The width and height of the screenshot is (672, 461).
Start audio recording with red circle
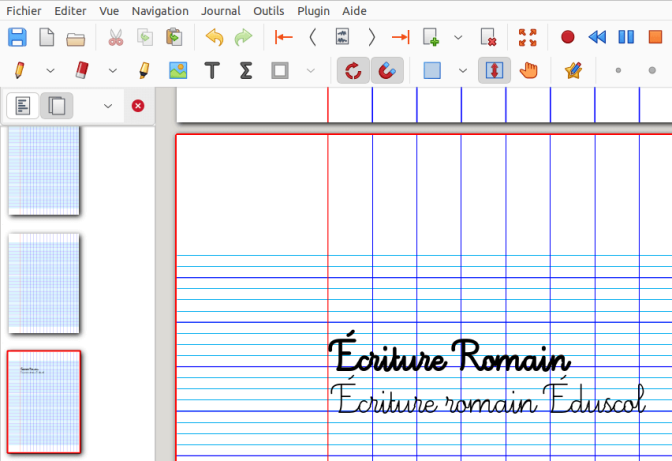[567, 37]
